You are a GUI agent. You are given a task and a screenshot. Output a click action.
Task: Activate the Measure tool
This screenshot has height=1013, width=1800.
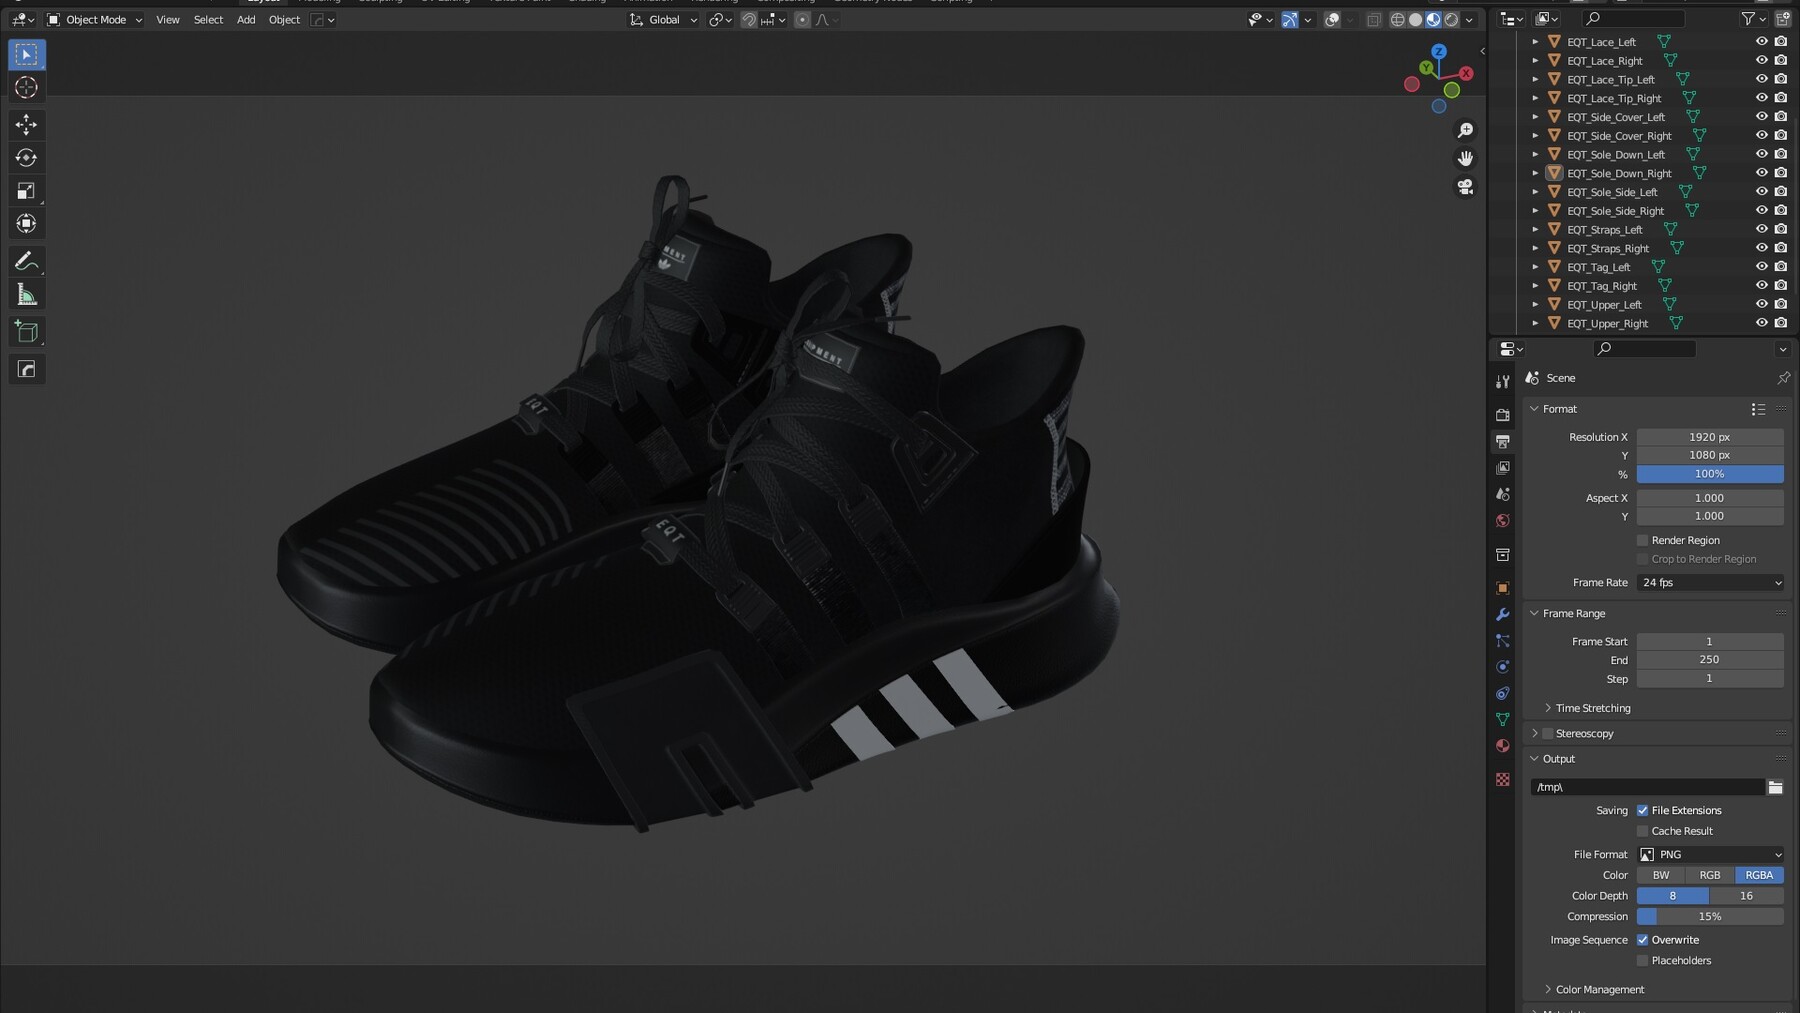click(x=26, y=293)
